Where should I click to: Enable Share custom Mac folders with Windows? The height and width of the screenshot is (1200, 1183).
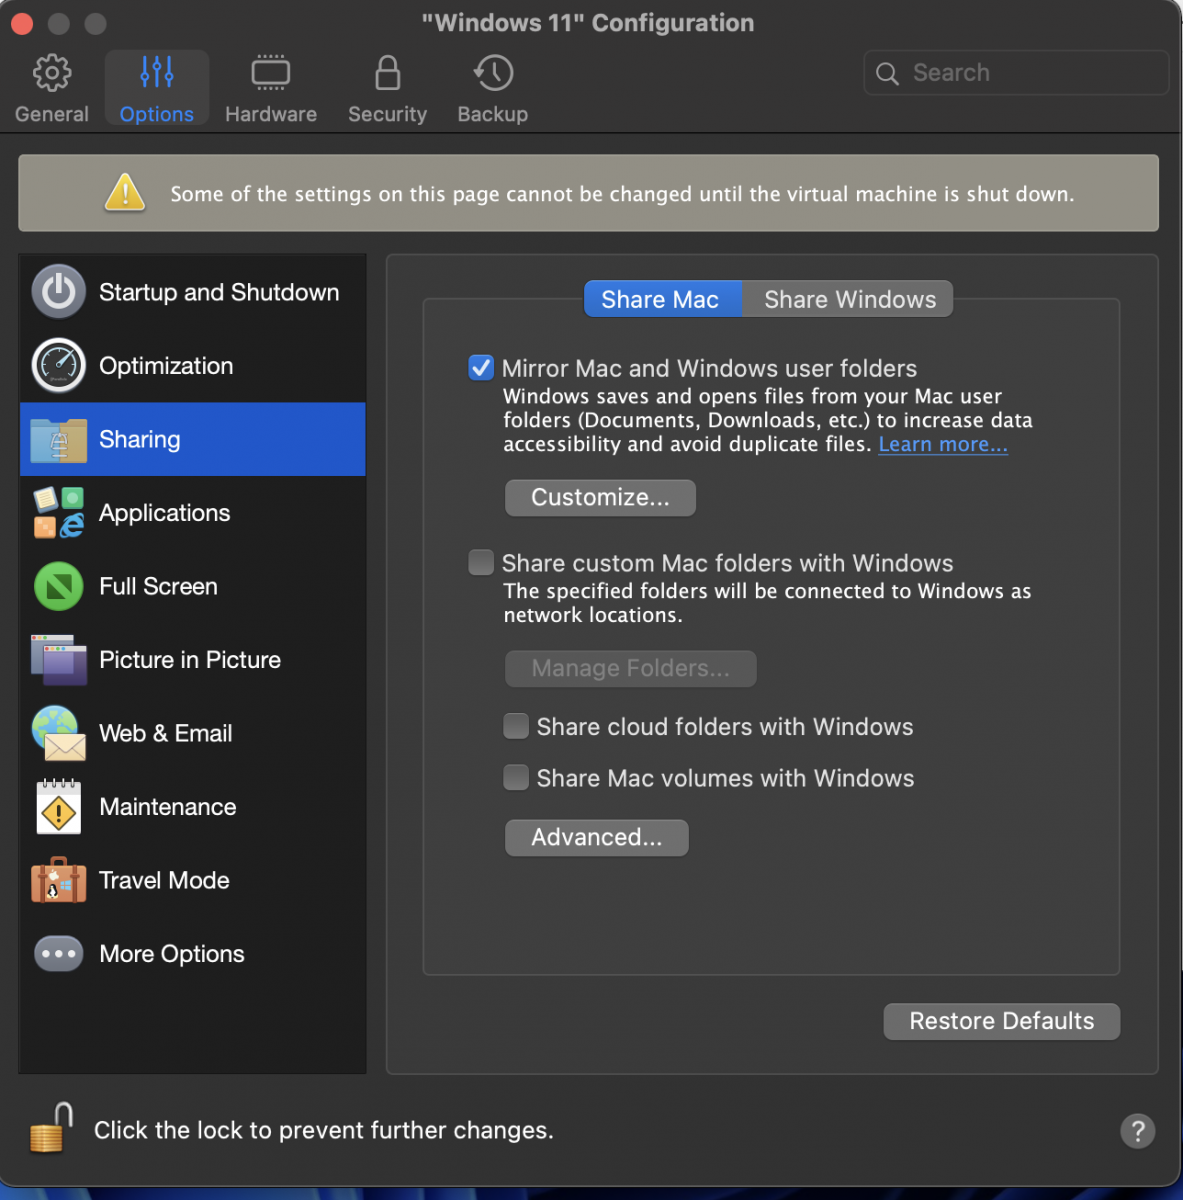pyautogui.click(x=481, y=562)
